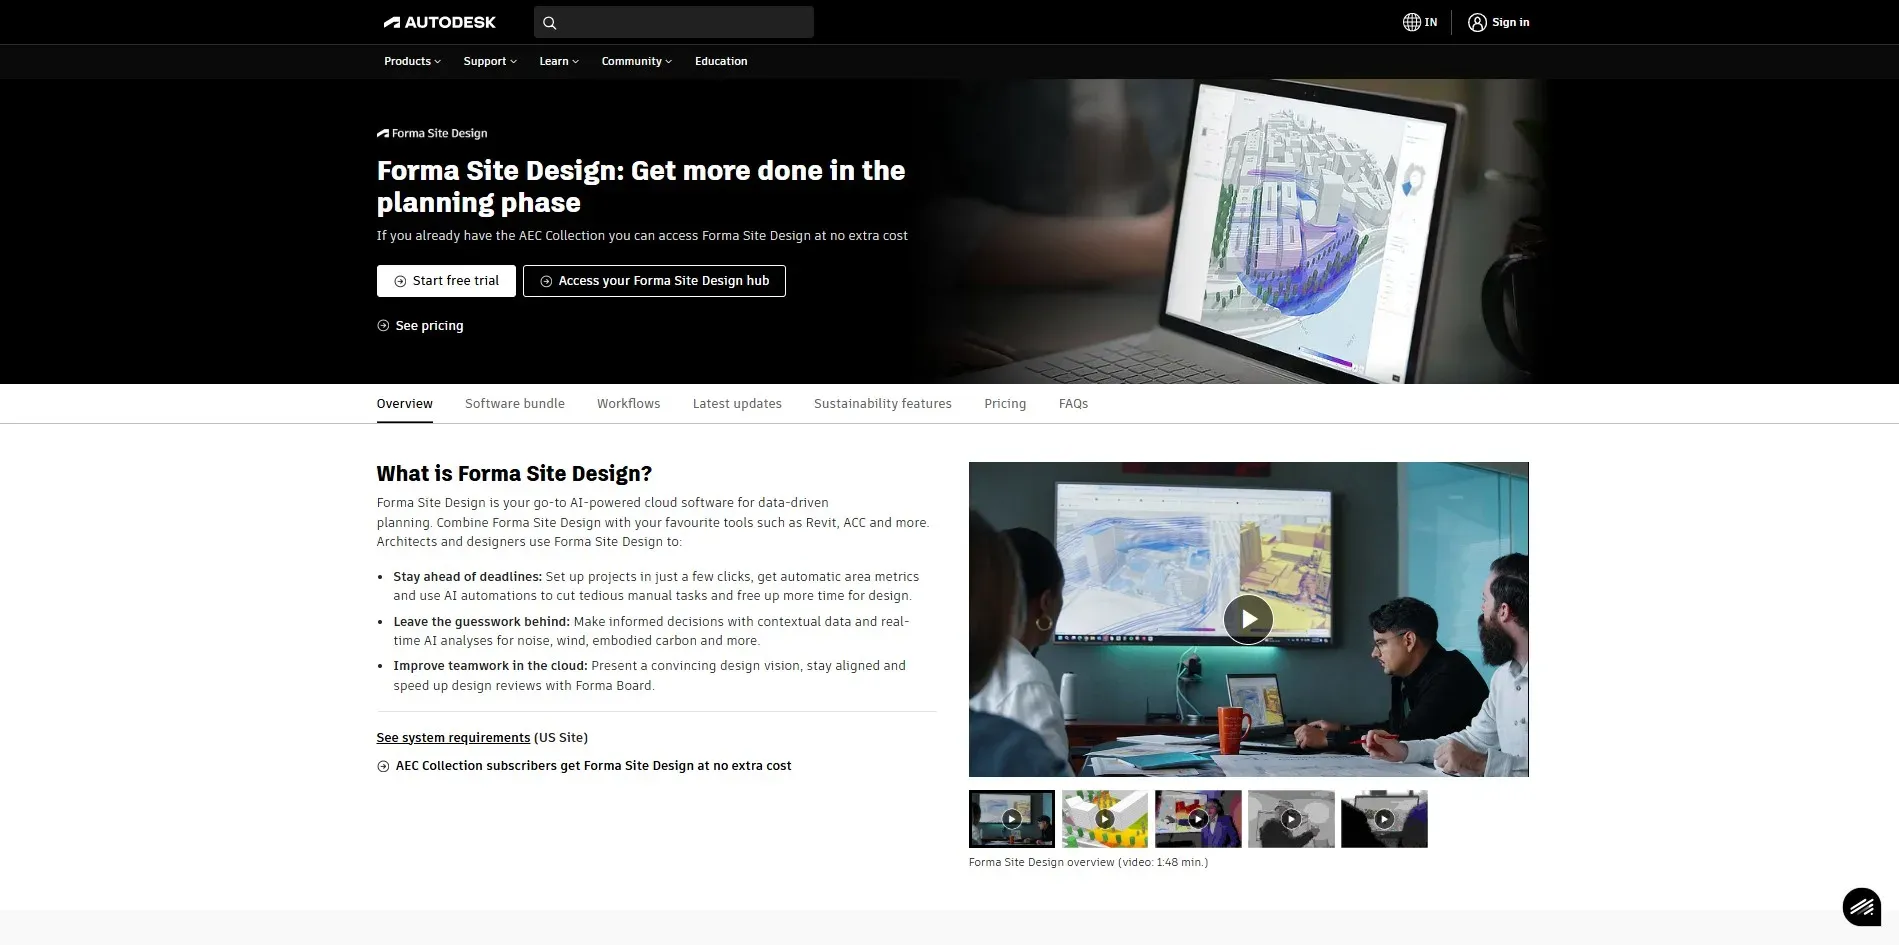Play the Forma Site Design overview video

[1247, 619]
